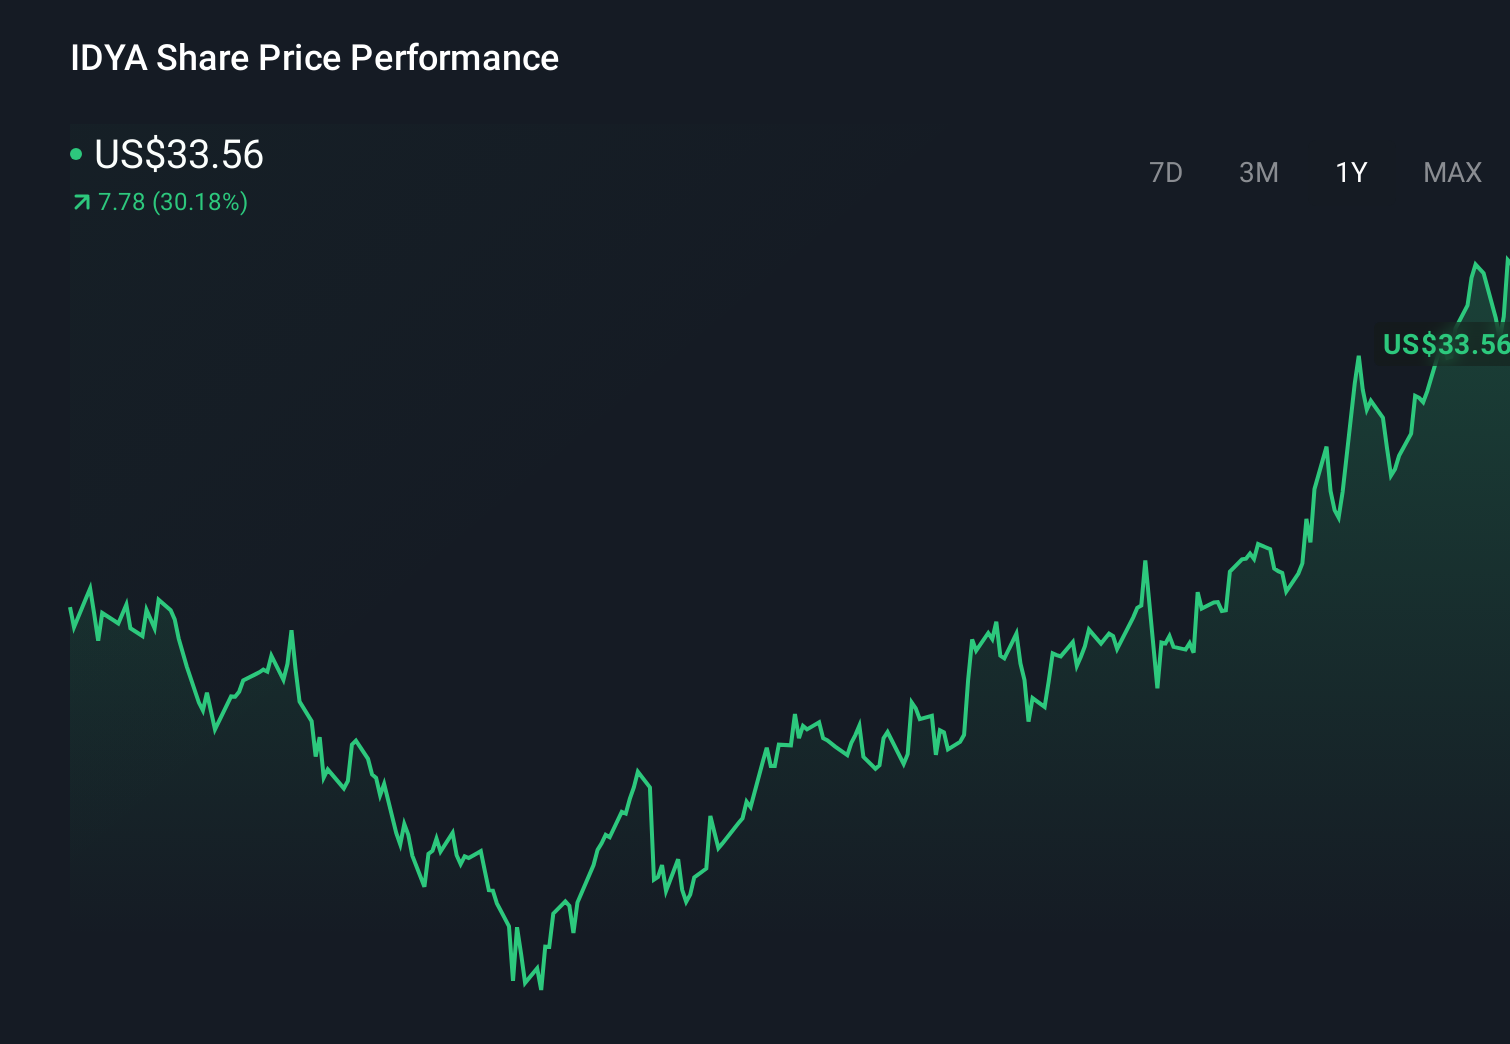Click the upward trend arrow icon

[80, 202]
